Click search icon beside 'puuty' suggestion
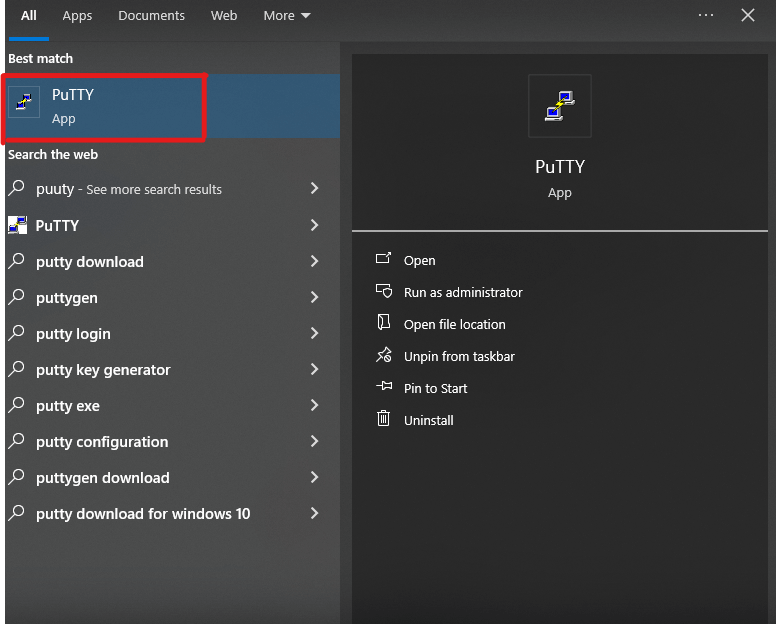Viewport: 776px width, 624px height. [17, 188]
